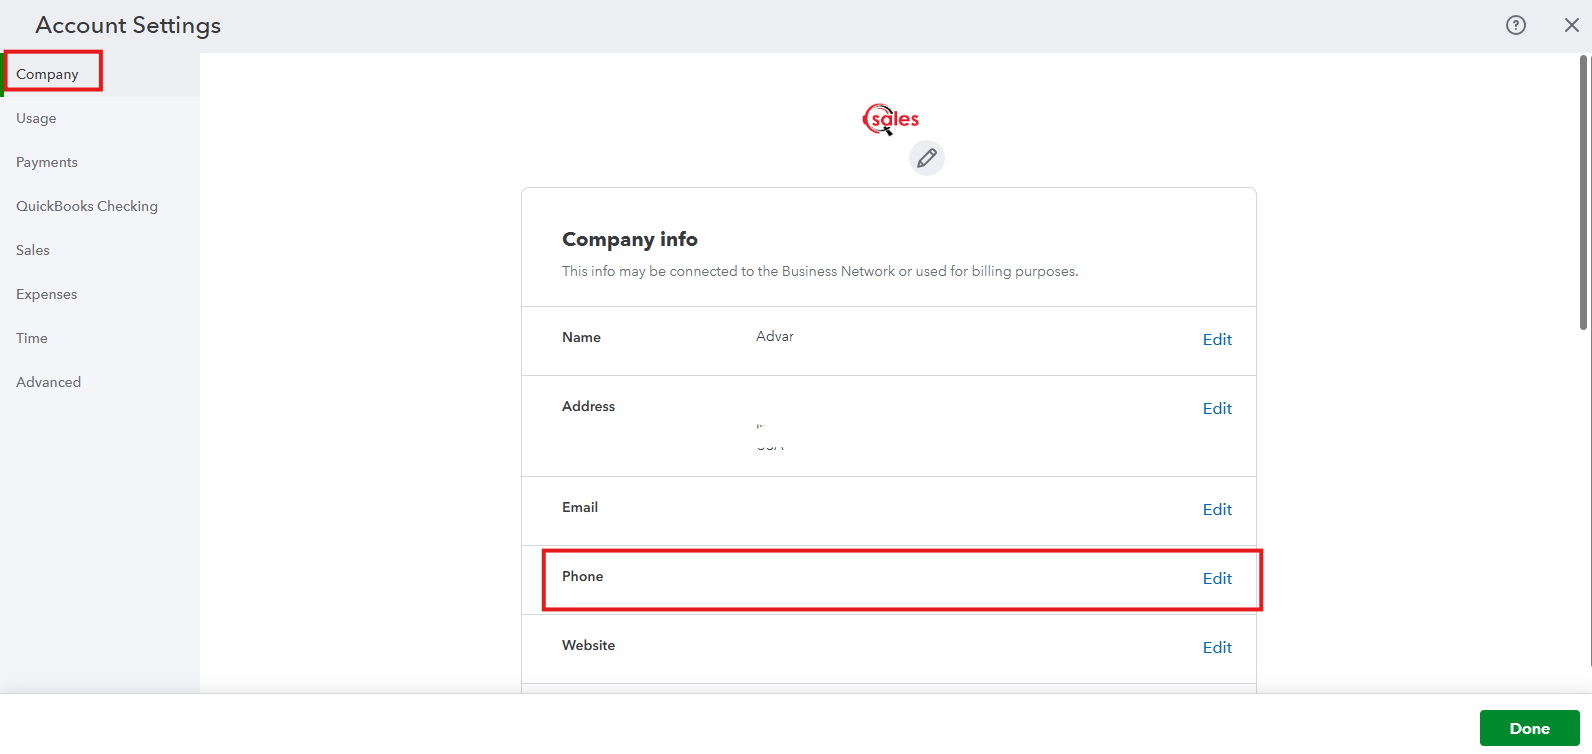The width and height of the screenshot is (1592, 754).
Task: Open the help question mark icon
Action: click(x=1516, y=25)
